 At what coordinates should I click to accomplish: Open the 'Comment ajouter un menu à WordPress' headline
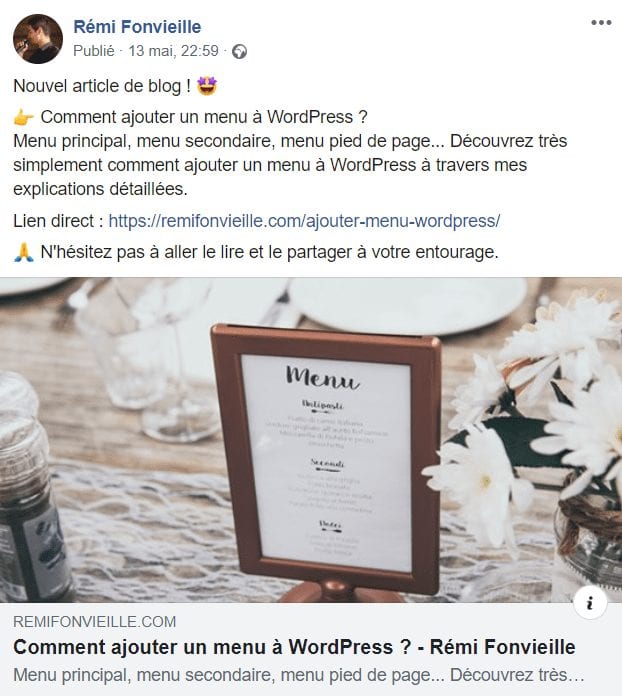294,647
